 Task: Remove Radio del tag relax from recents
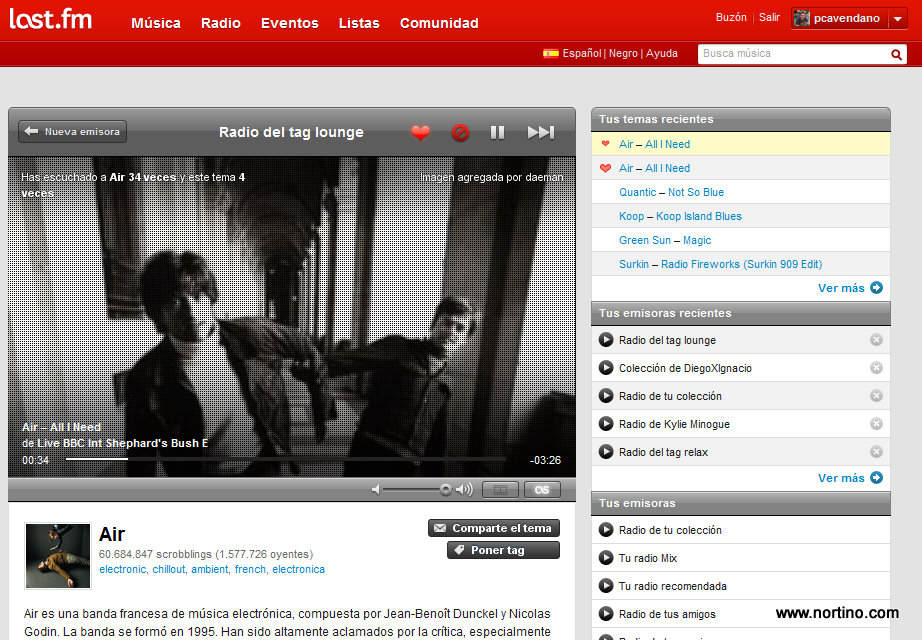point(876,452)
